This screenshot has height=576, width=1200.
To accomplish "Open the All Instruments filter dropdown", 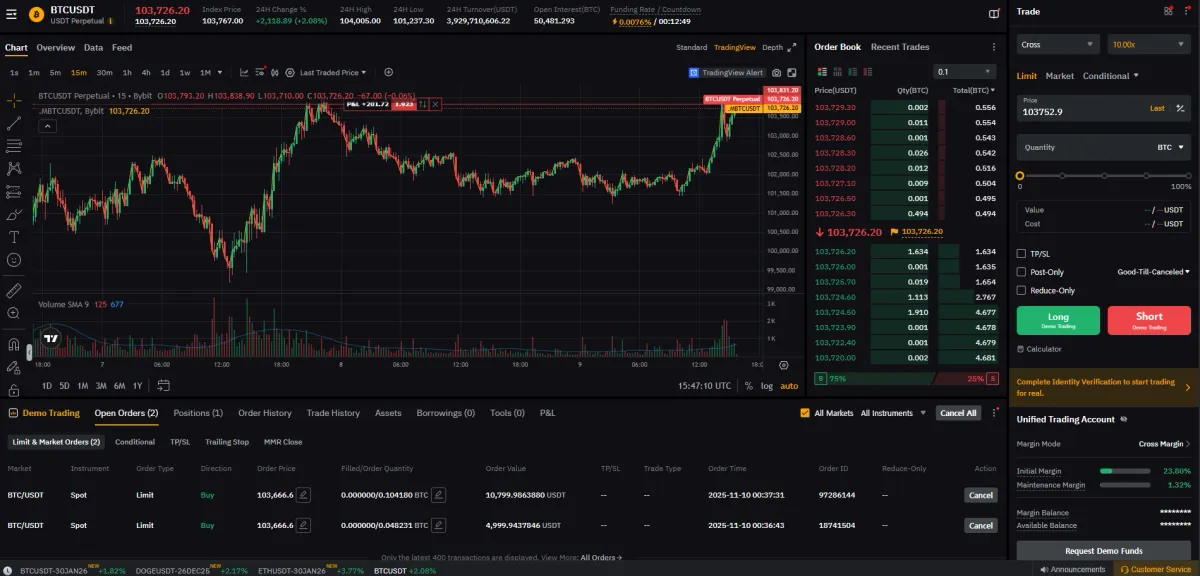I will pos(893,413).
